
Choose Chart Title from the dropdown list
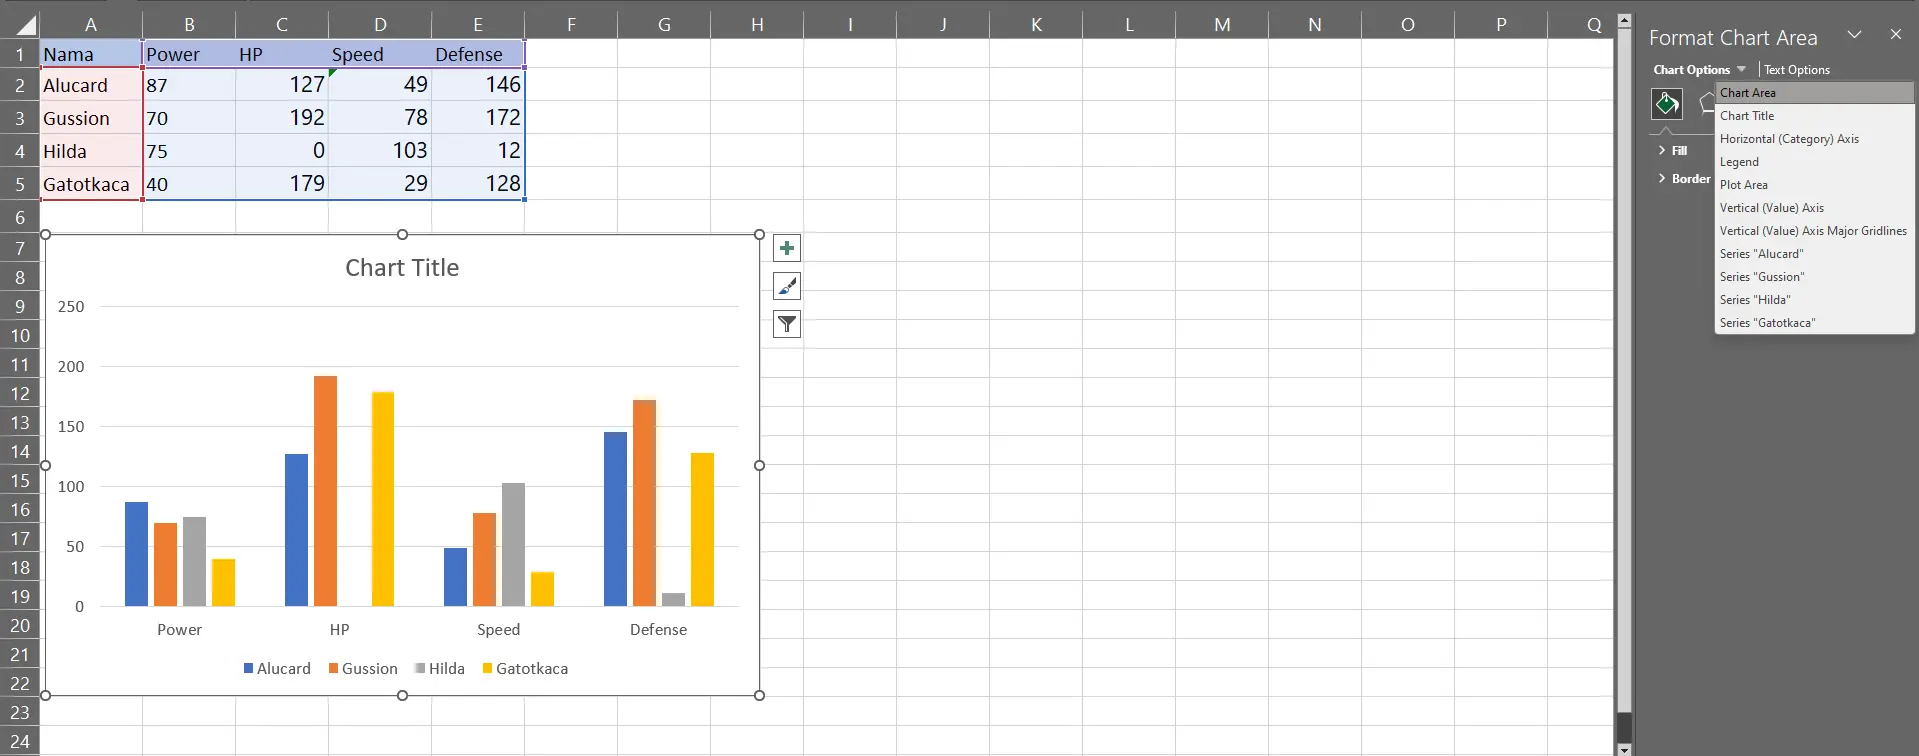1814,116
